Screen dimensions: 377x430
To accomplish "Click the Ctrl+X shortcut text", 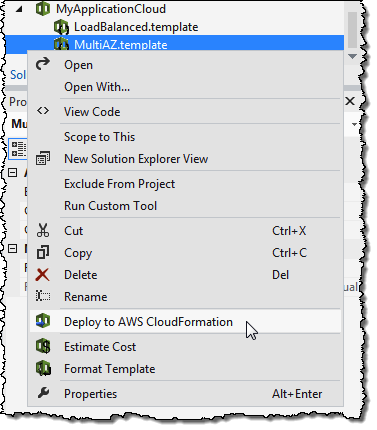I will coord(289,231).
